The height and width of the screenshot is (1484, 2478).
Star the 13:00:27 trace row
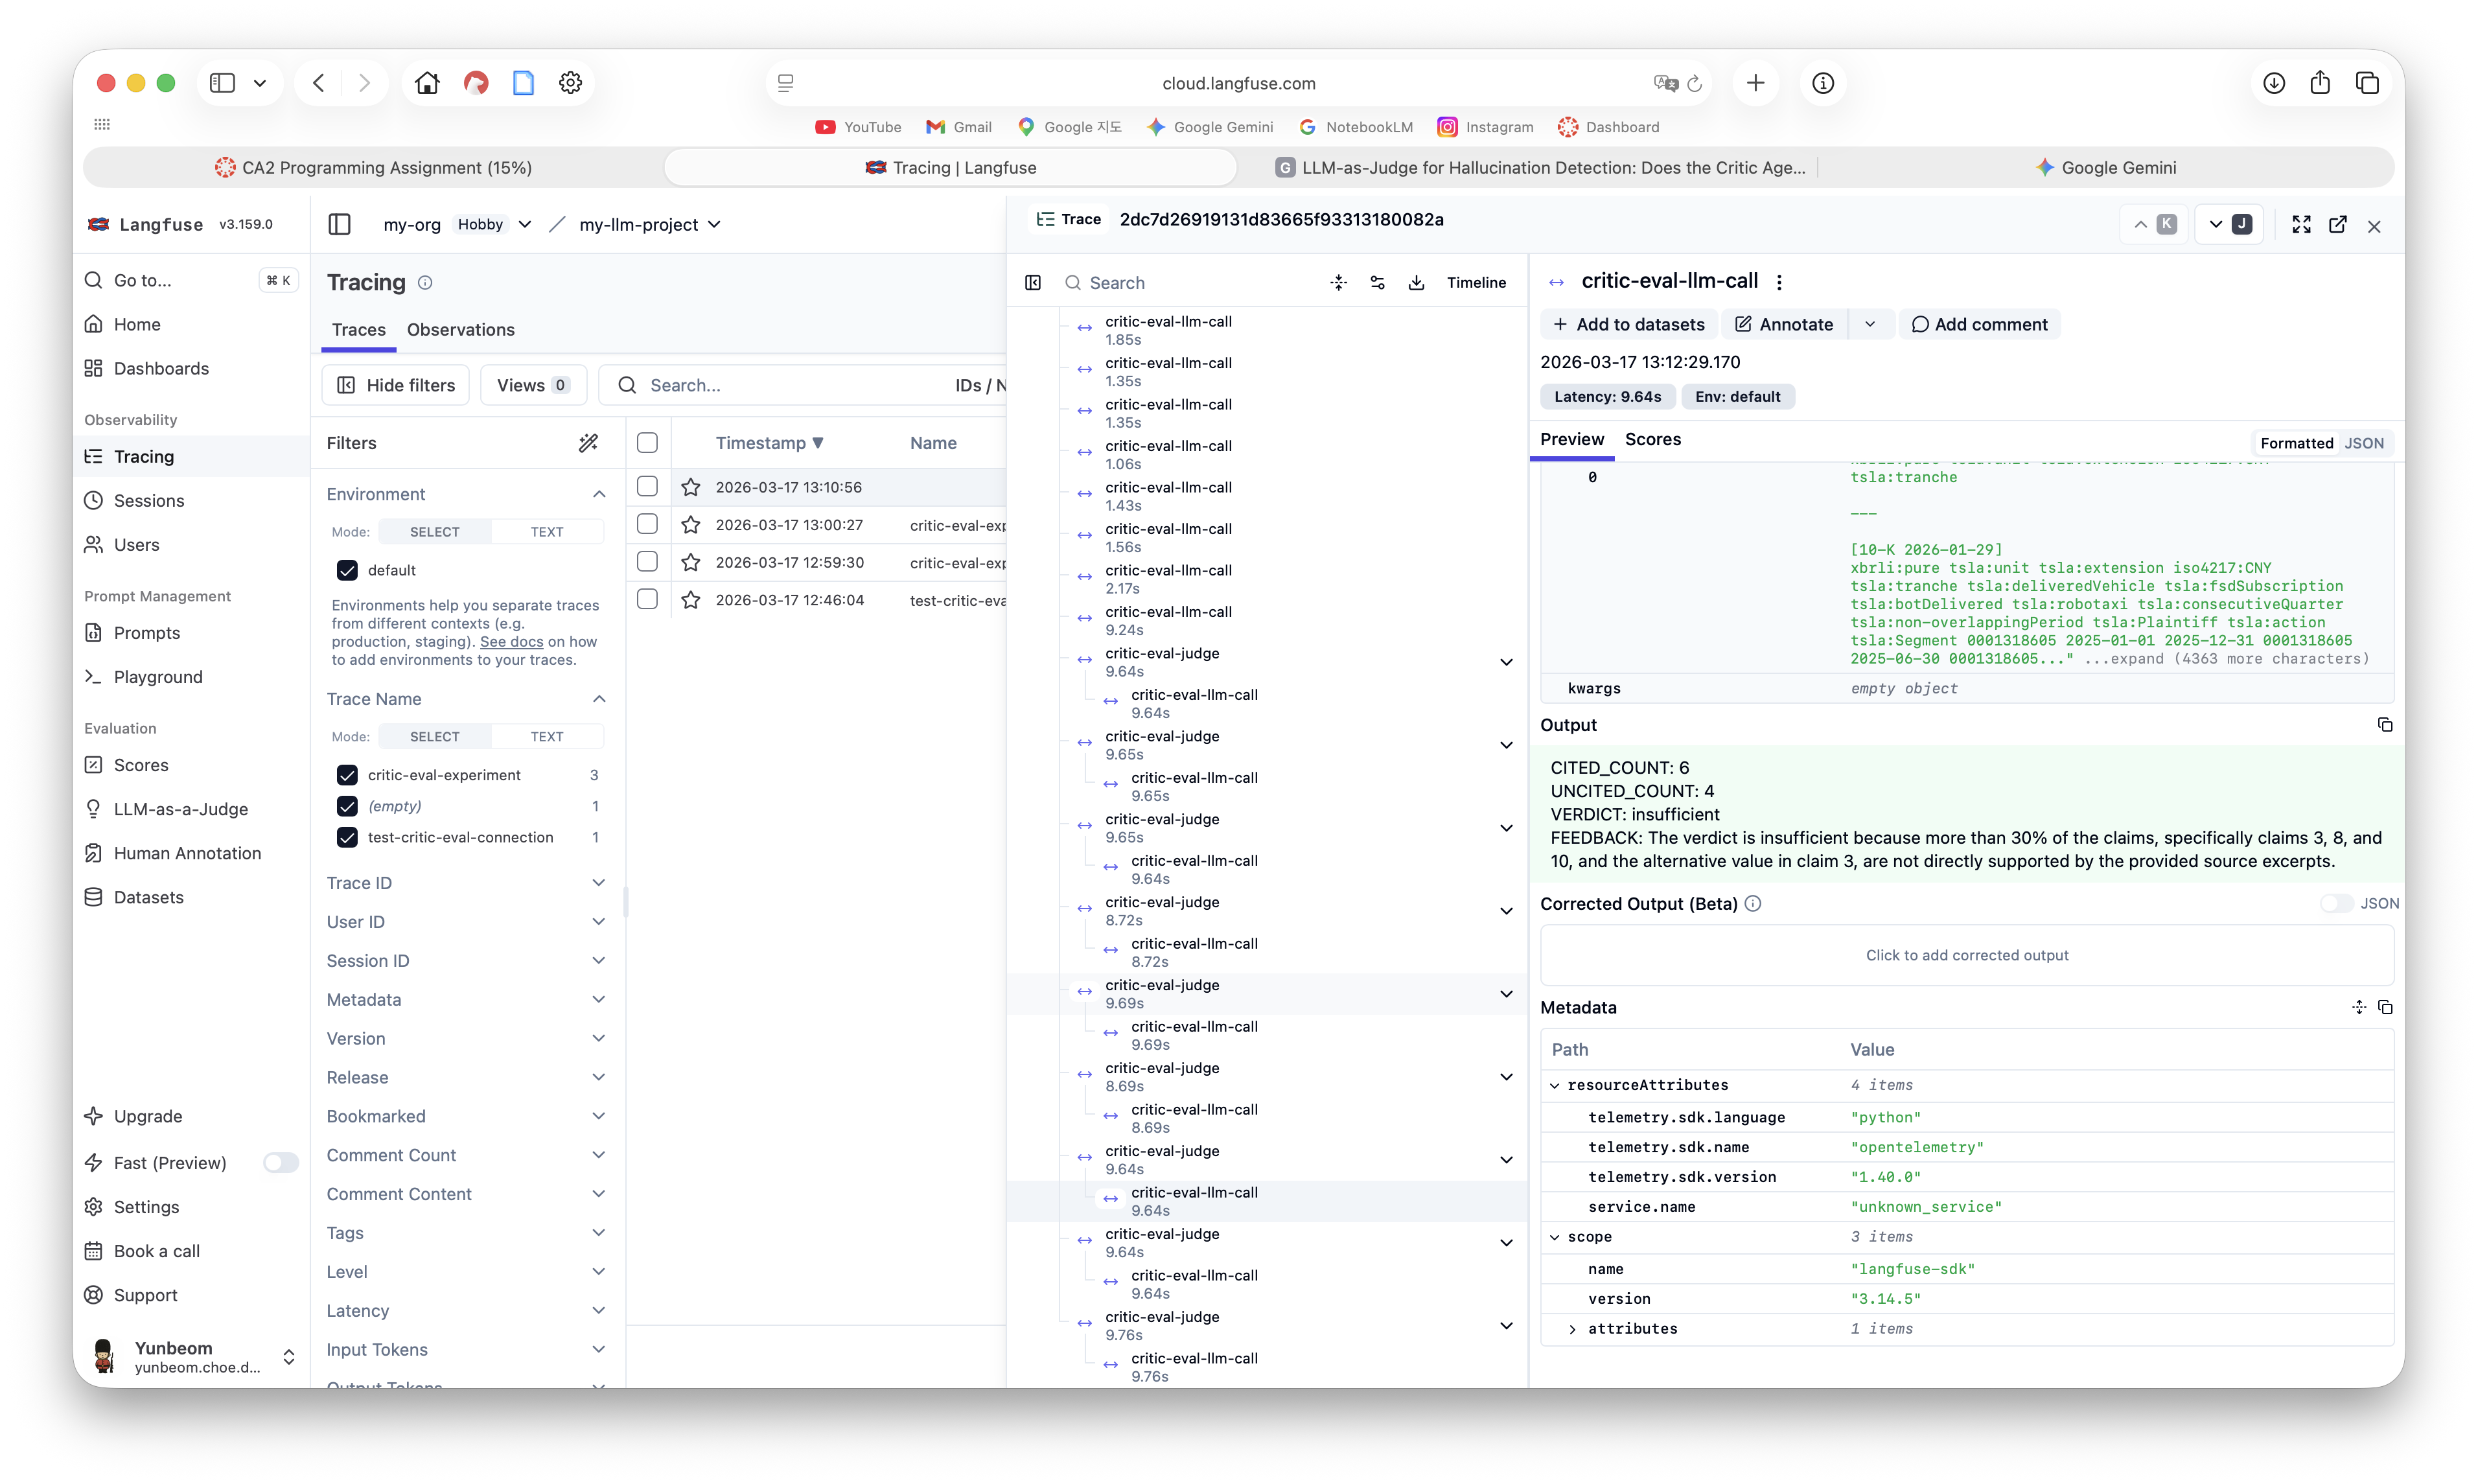point(690,525)
